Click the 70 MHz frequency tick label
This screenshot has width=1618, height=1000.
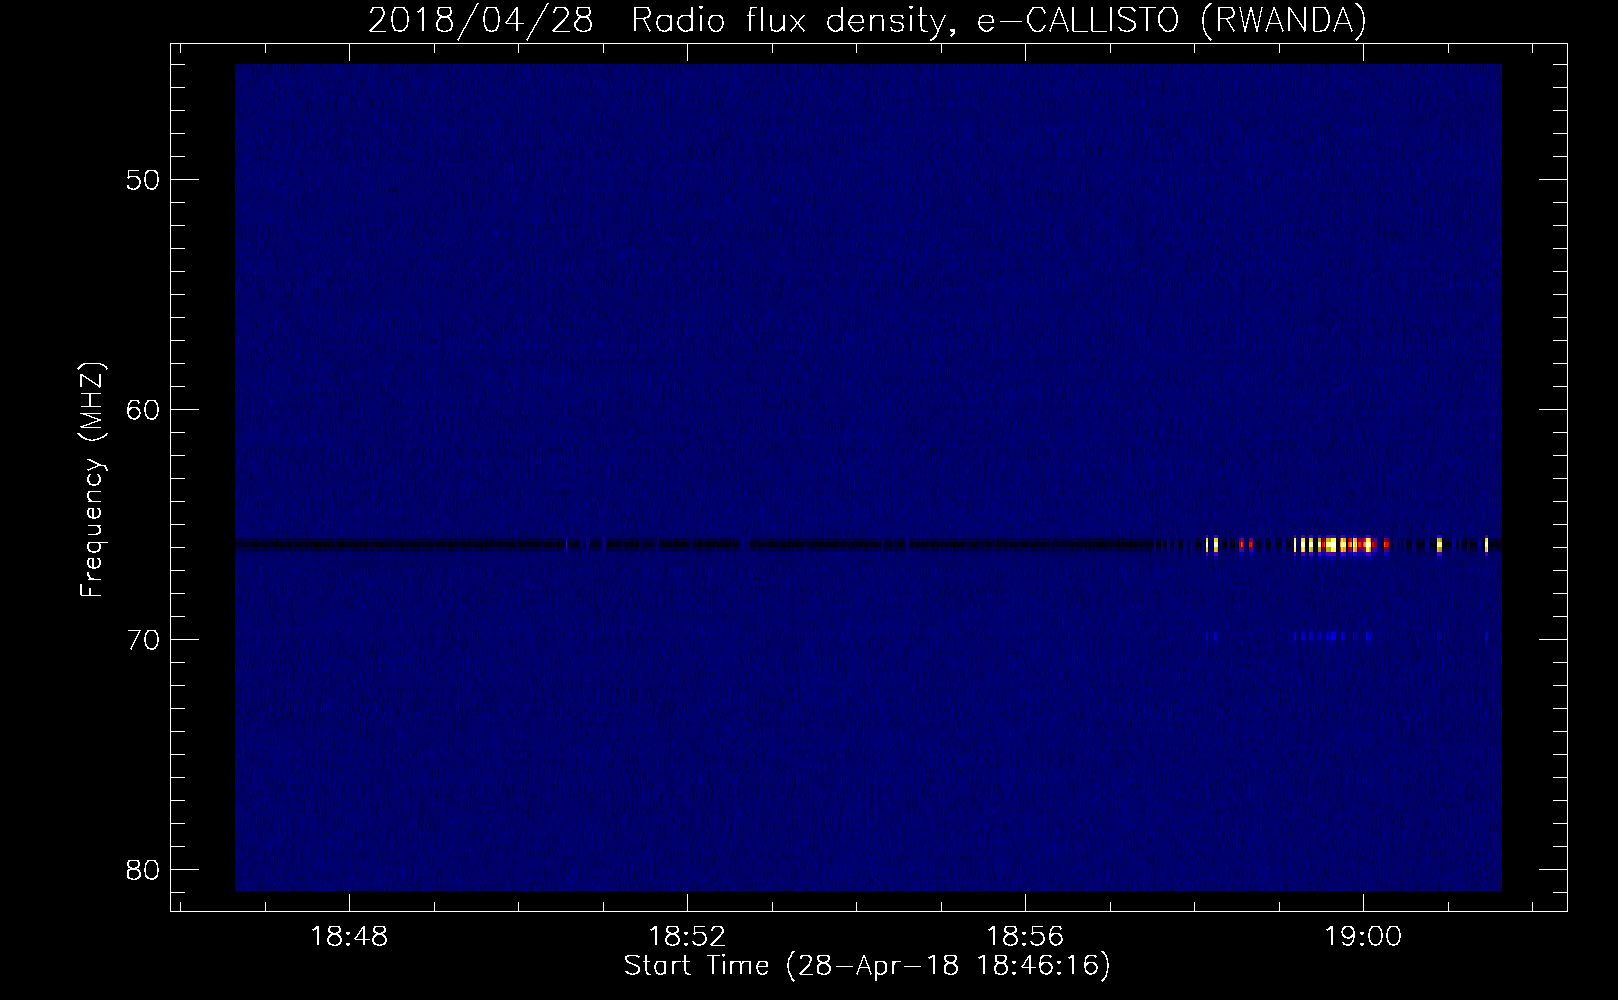143,639
